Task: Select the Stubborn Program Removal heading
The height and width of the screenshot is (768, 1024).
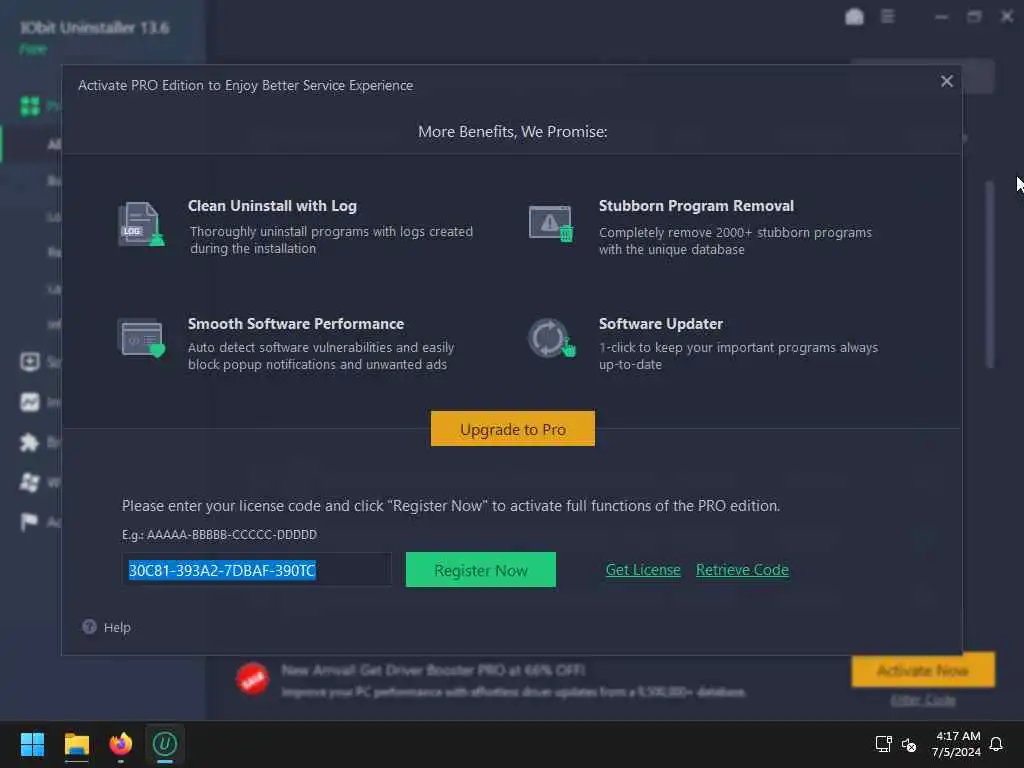Action: tap(696, 206)
